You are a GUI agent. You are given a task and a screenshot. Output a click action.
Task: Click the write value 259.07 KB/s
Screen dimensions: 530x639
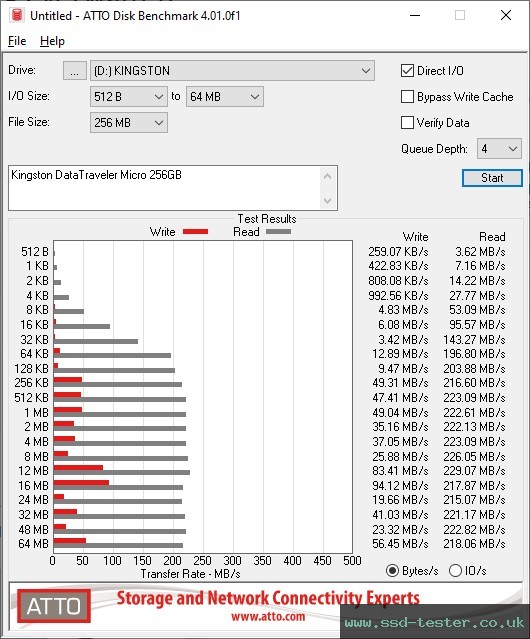(x=398, y=252)
